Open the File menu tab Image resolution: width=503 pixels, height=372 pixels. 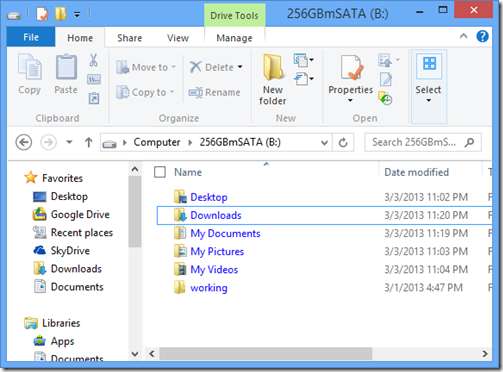(31, 37)
